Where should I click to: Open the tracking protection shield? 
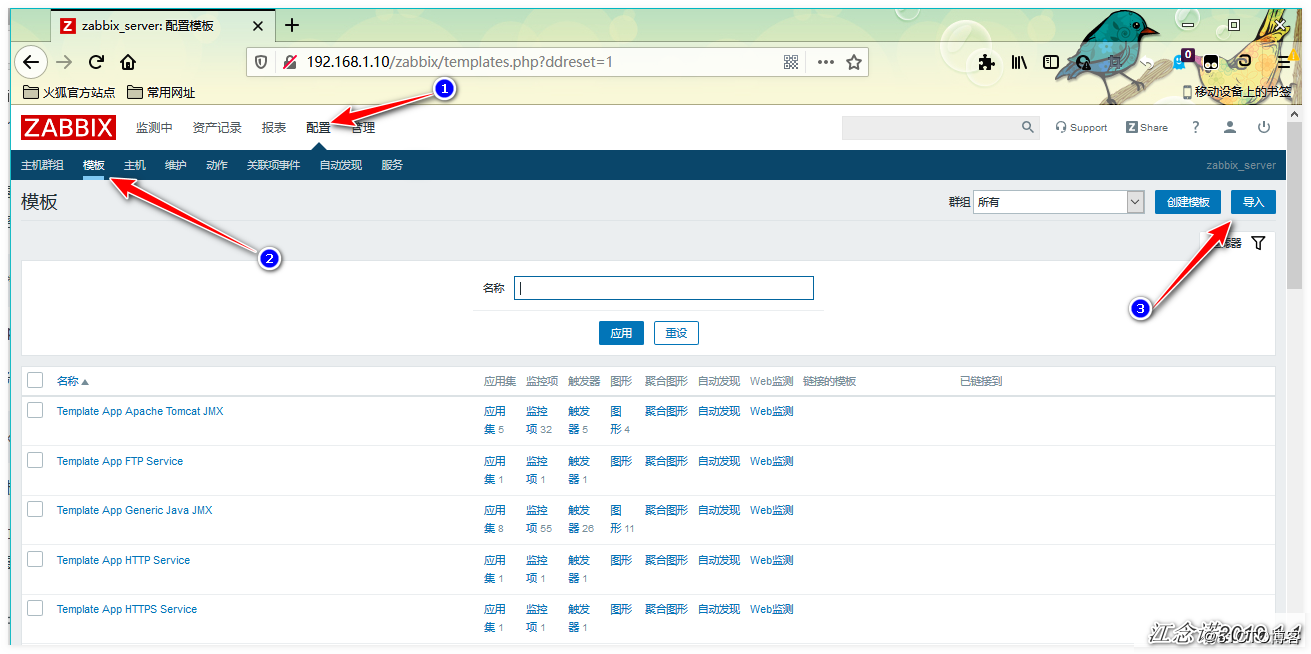[x=262, y=62]
